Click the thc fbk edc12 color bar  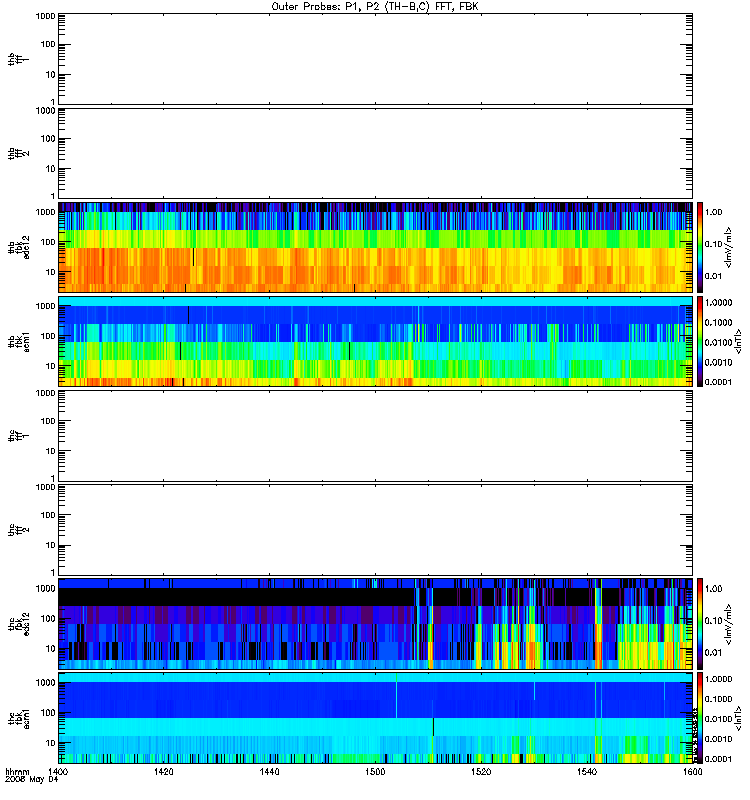pyautogui.click(x=700, y=624)
